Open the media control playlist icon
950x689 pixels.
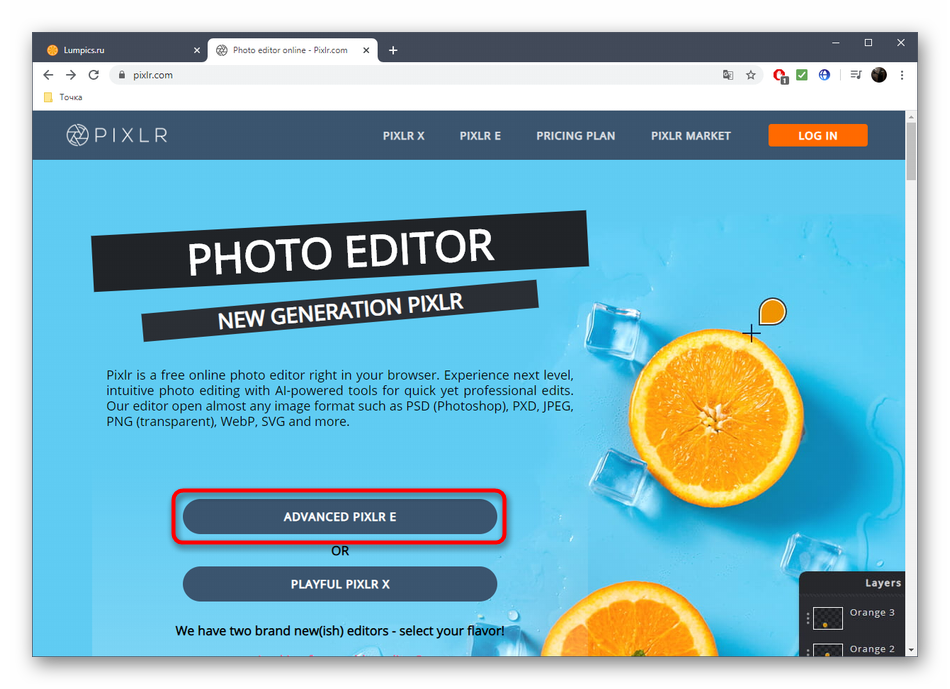pos(855,75)
